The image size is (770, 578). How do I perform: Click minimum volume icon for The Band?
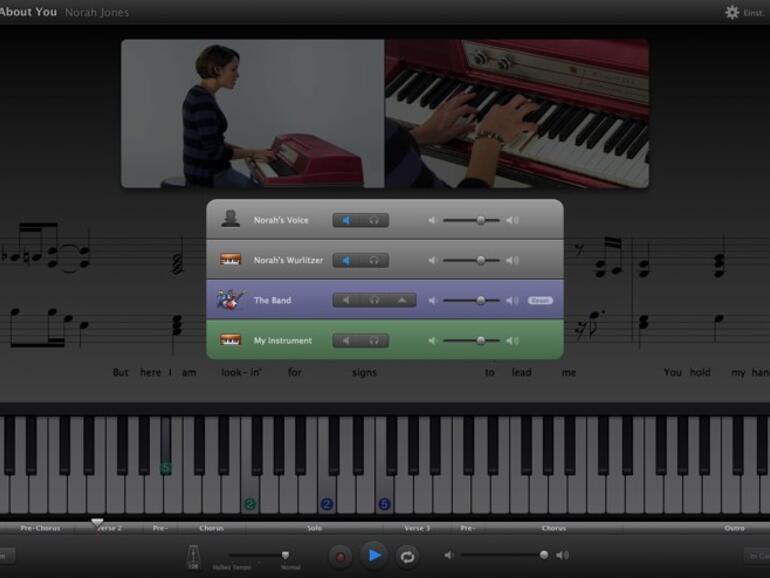[433, 300]
